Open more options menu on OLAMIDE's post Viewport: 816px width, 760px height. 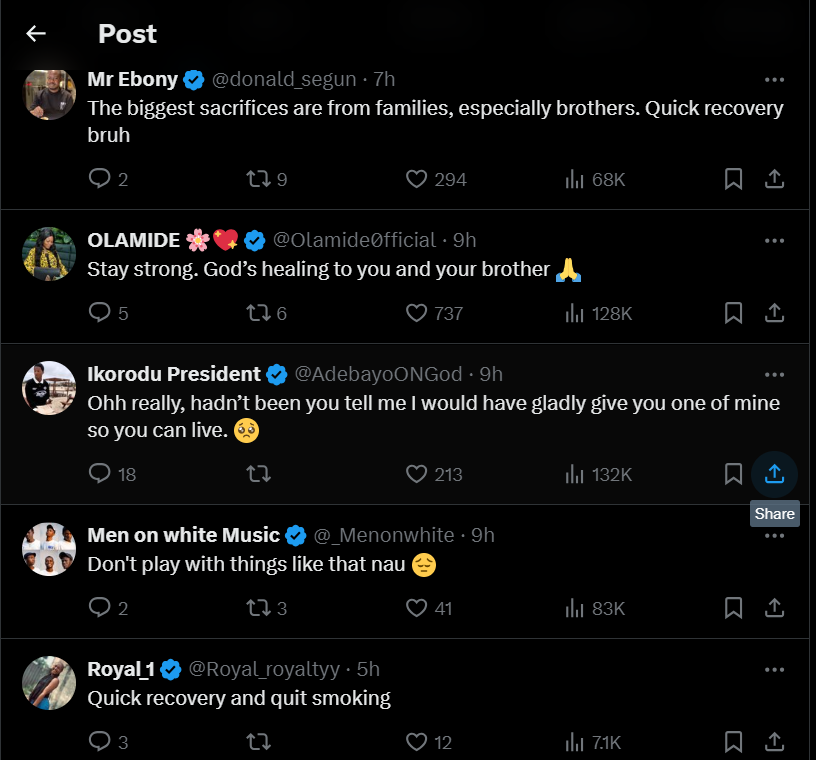pos(774,240)
